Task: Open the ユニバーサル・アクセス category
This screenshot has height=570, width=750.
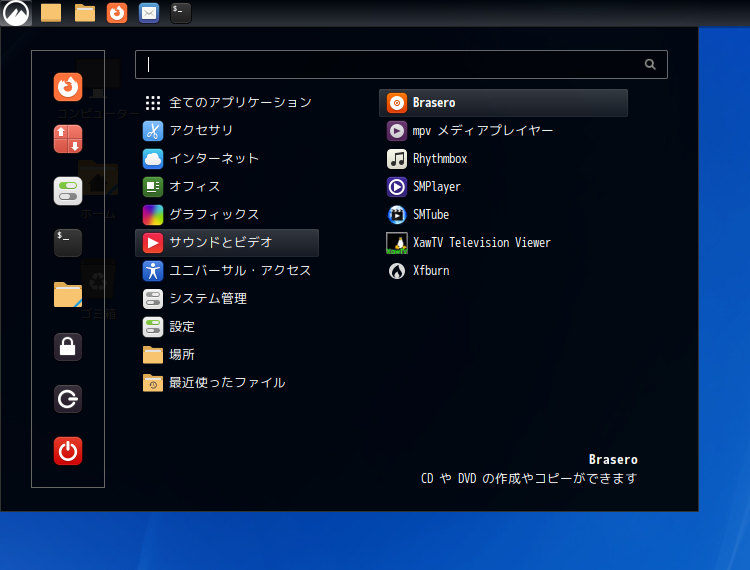Action: pyautogui.click(x=227, y=271)
